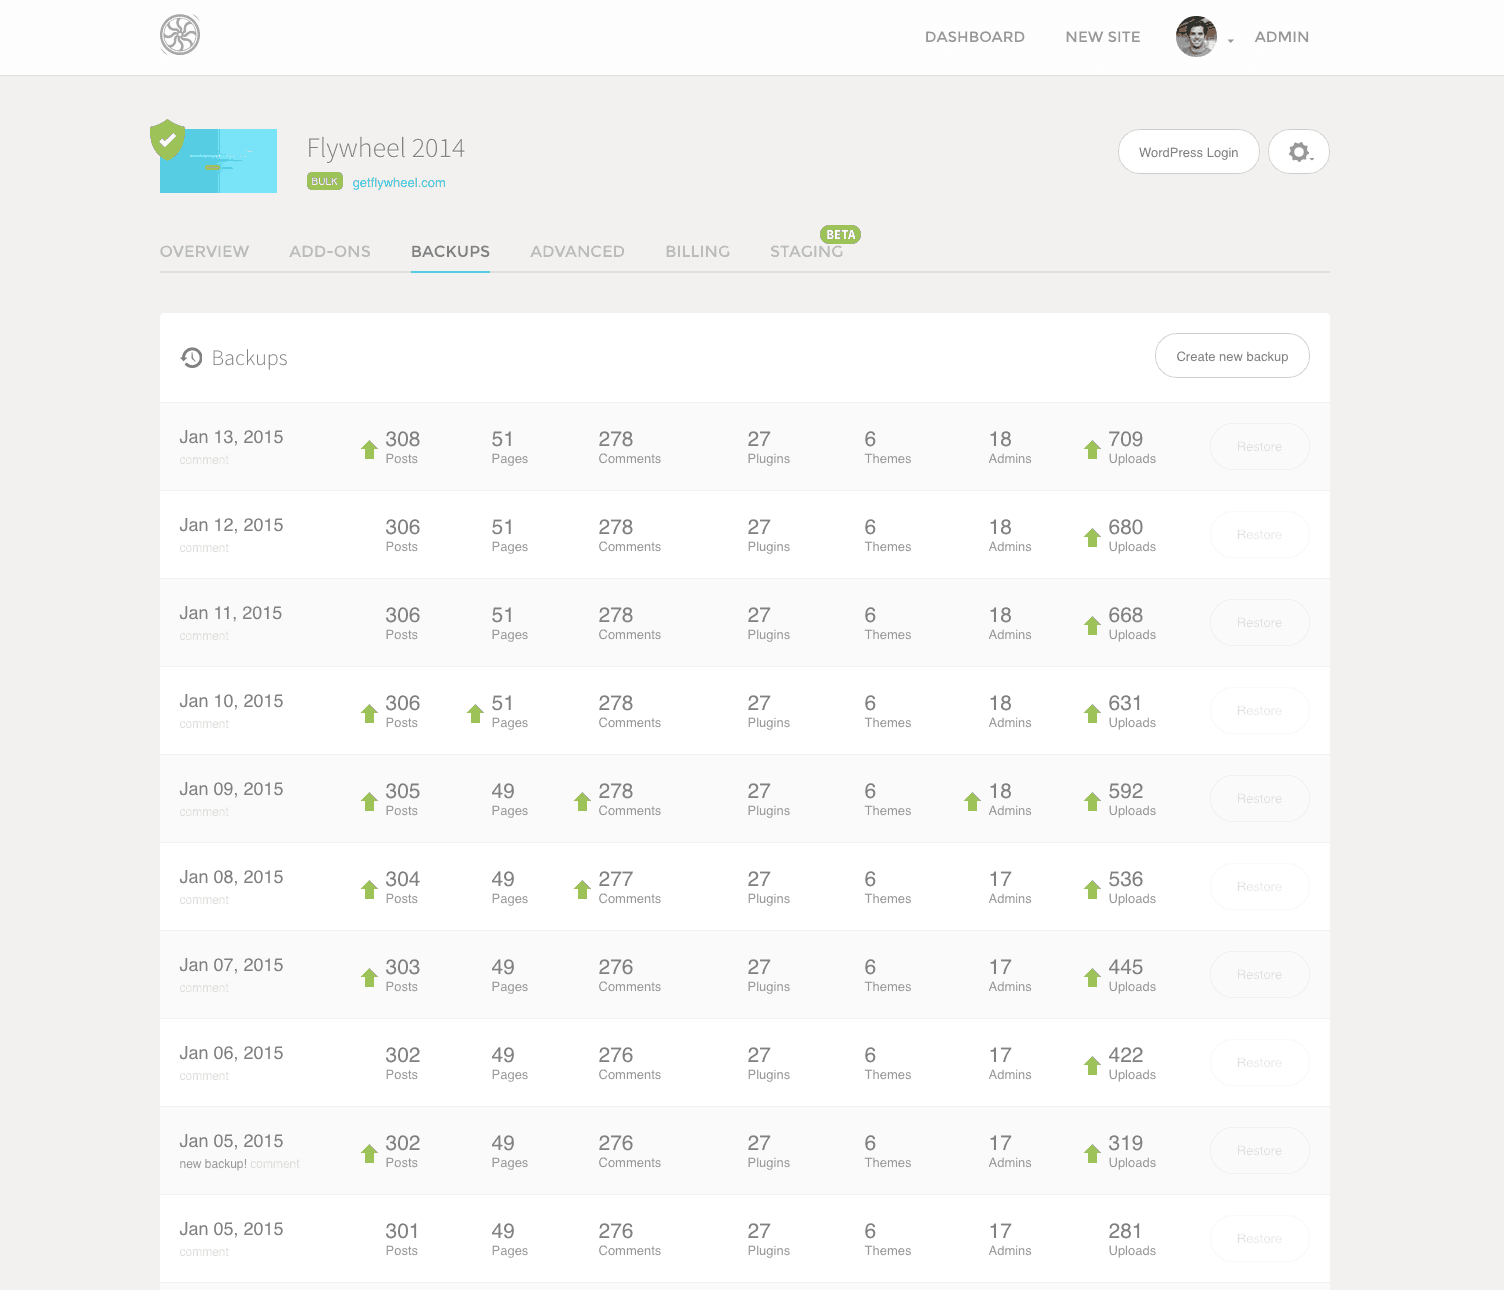Click the Posts up arrow for Jan 10
Screen dimensions: 1504x1290
click(369, 713)
